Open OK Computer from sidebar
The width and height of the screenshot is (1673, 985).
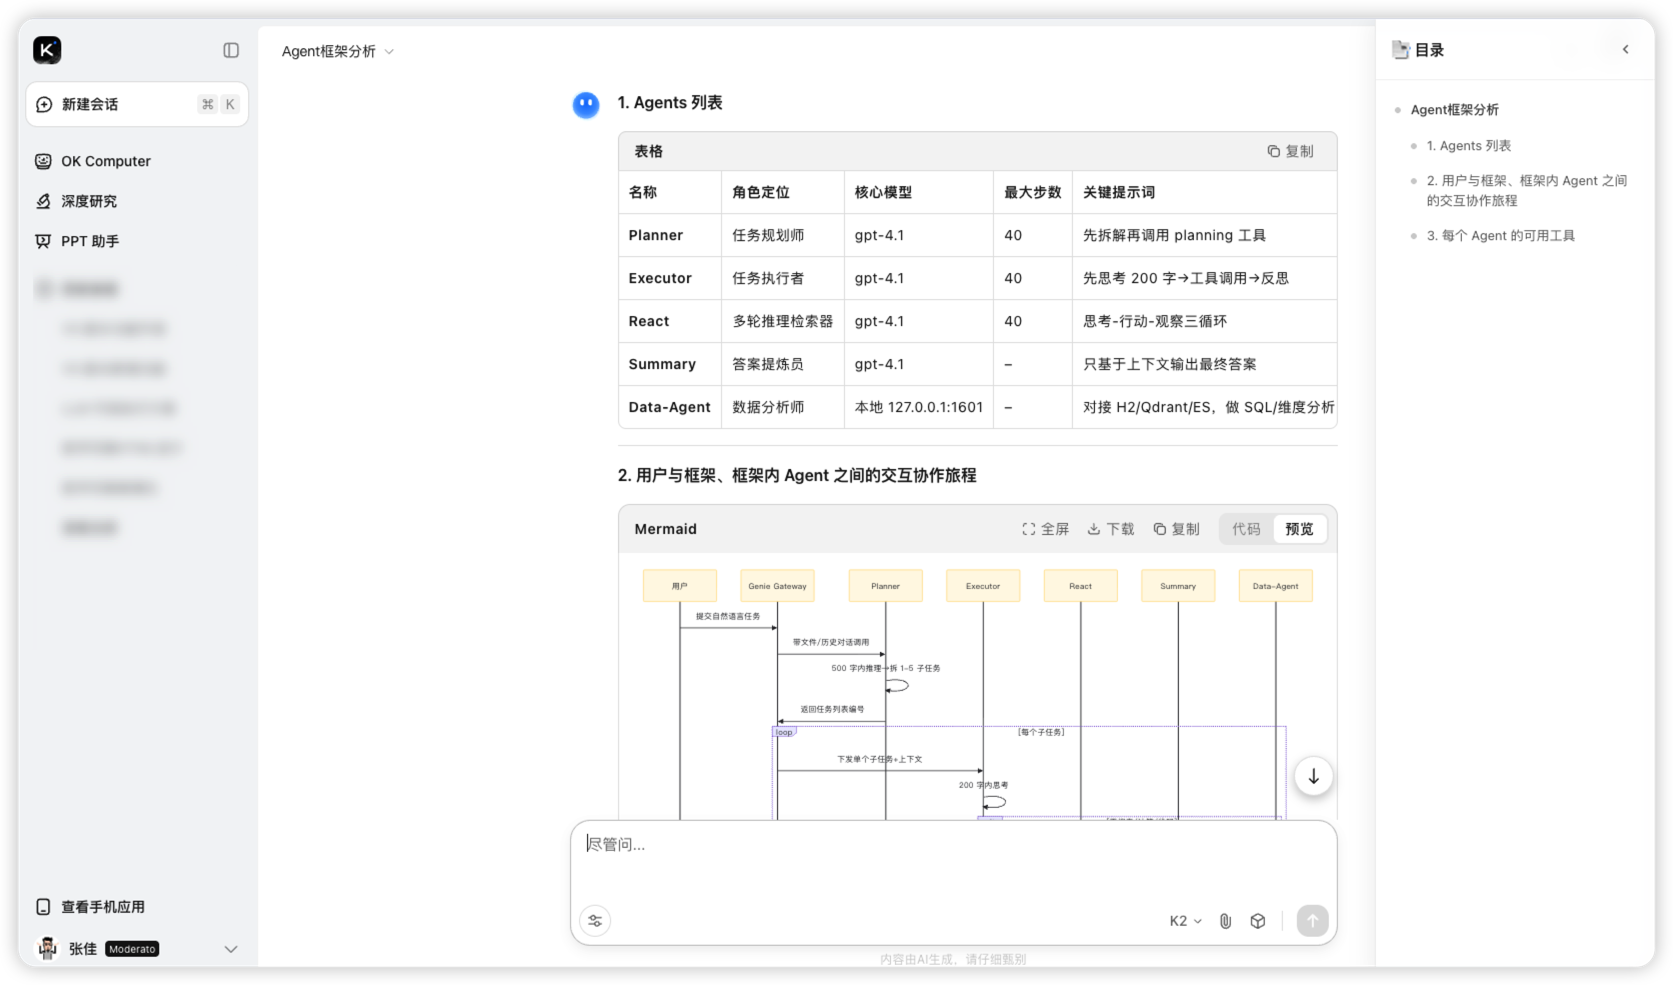(x=105, y=161)
